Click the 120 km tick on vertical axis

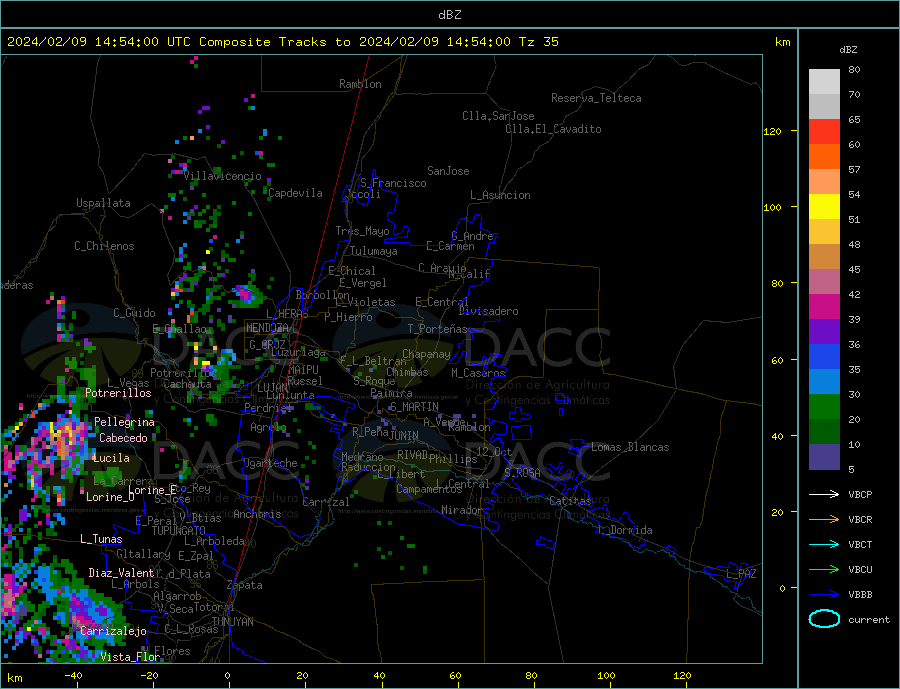pyautogui.click(x=773, y=131)
